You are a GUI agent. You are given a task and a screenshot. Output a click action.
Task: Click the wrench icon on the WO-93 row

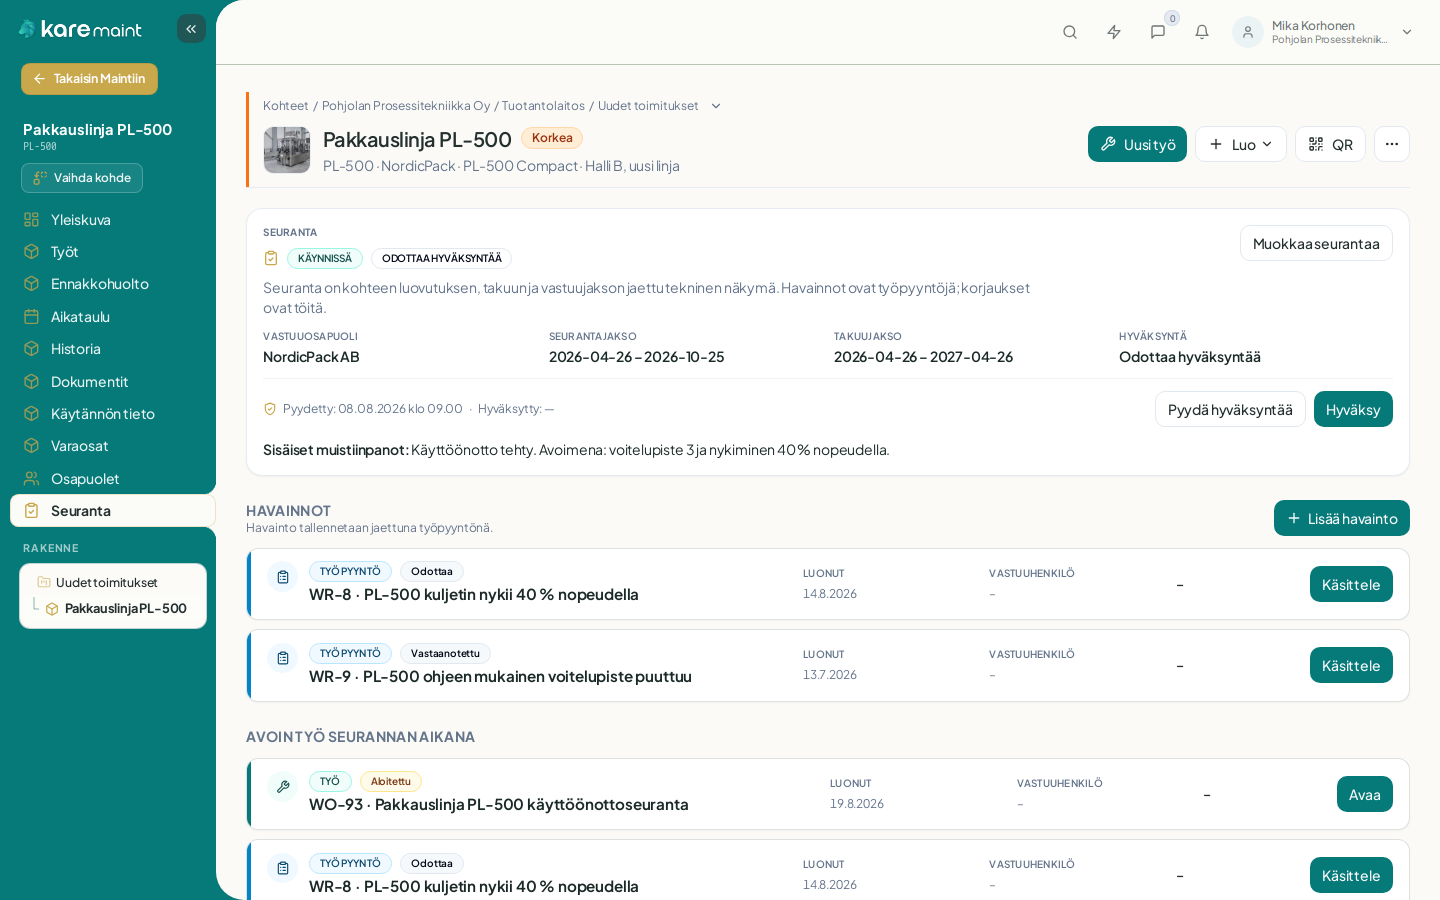(283, 787)
